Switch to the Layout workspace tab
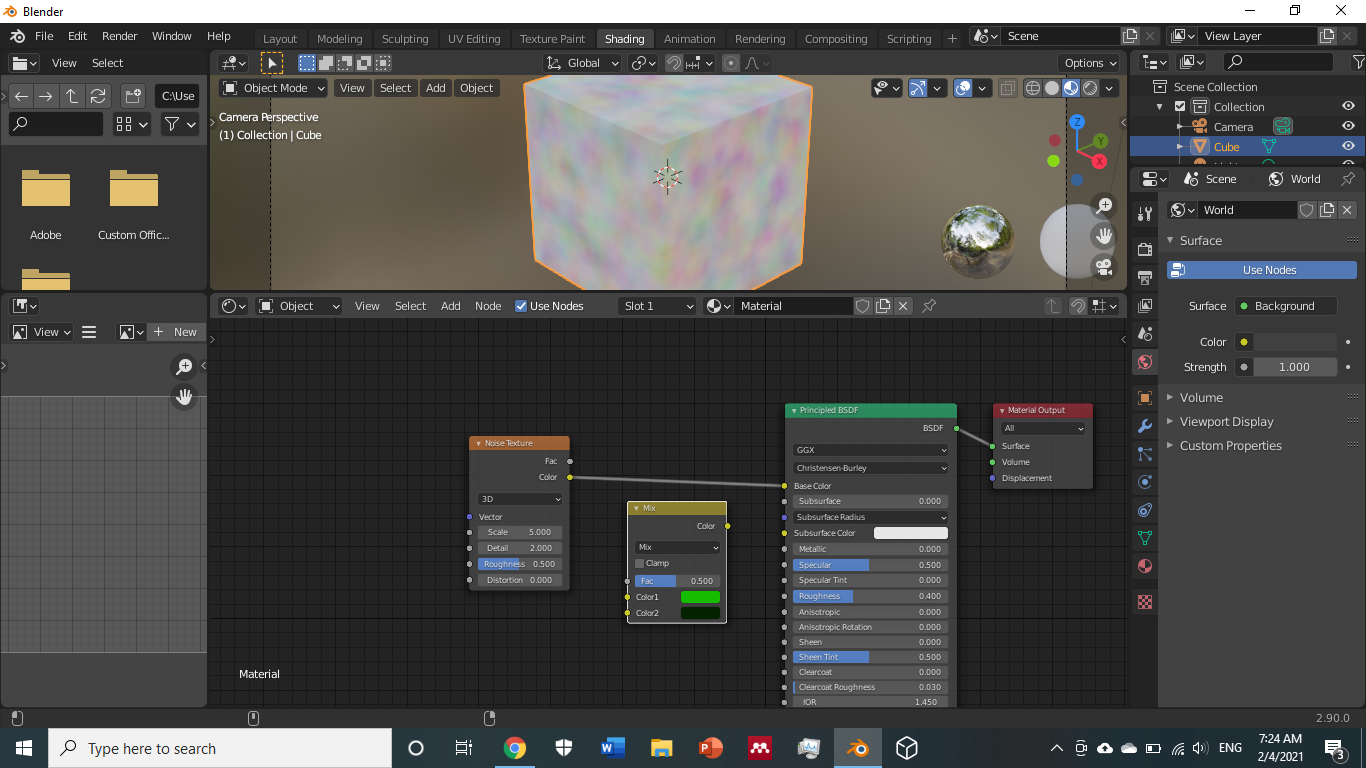 pyautogui.click(x=280, y=39)
